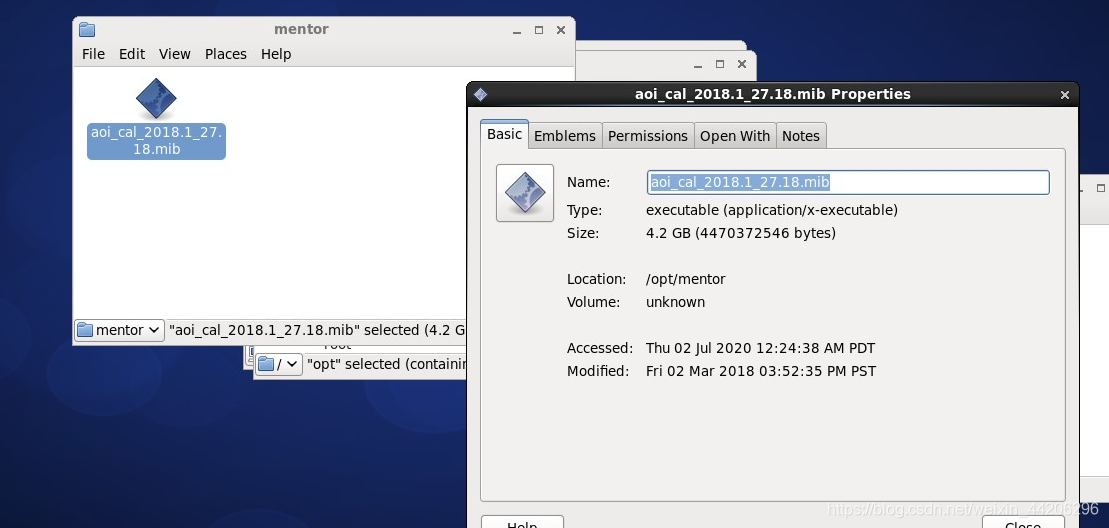Switch to the Open With tab
The width and height of the screenshot is (1109, 528).
coord(735,136)
